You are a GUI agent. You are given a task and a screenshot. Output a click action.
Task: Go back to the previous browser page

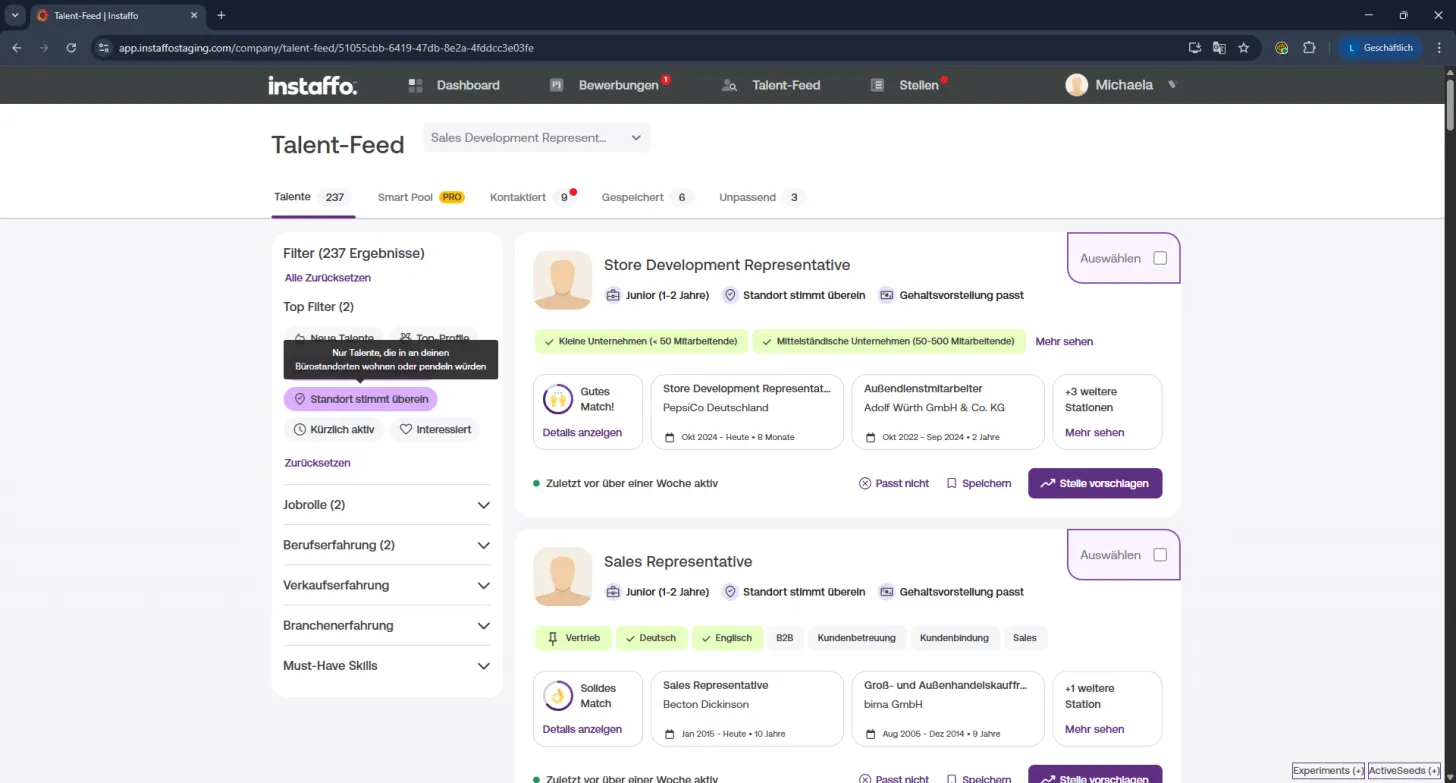click(x=16, y=47)
